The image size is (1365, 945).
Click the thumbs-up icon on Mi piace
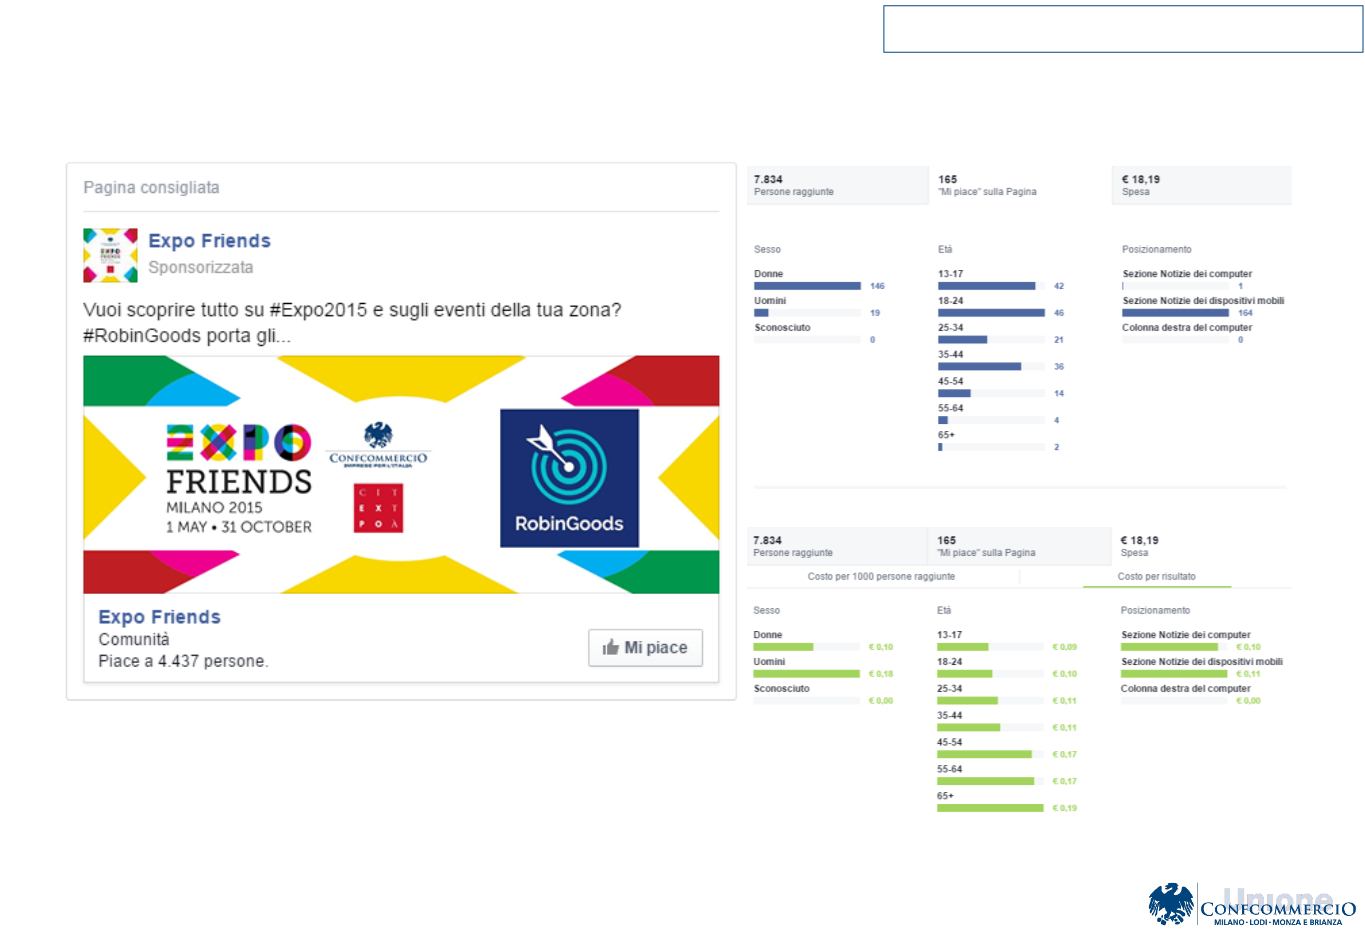point(611,648)
